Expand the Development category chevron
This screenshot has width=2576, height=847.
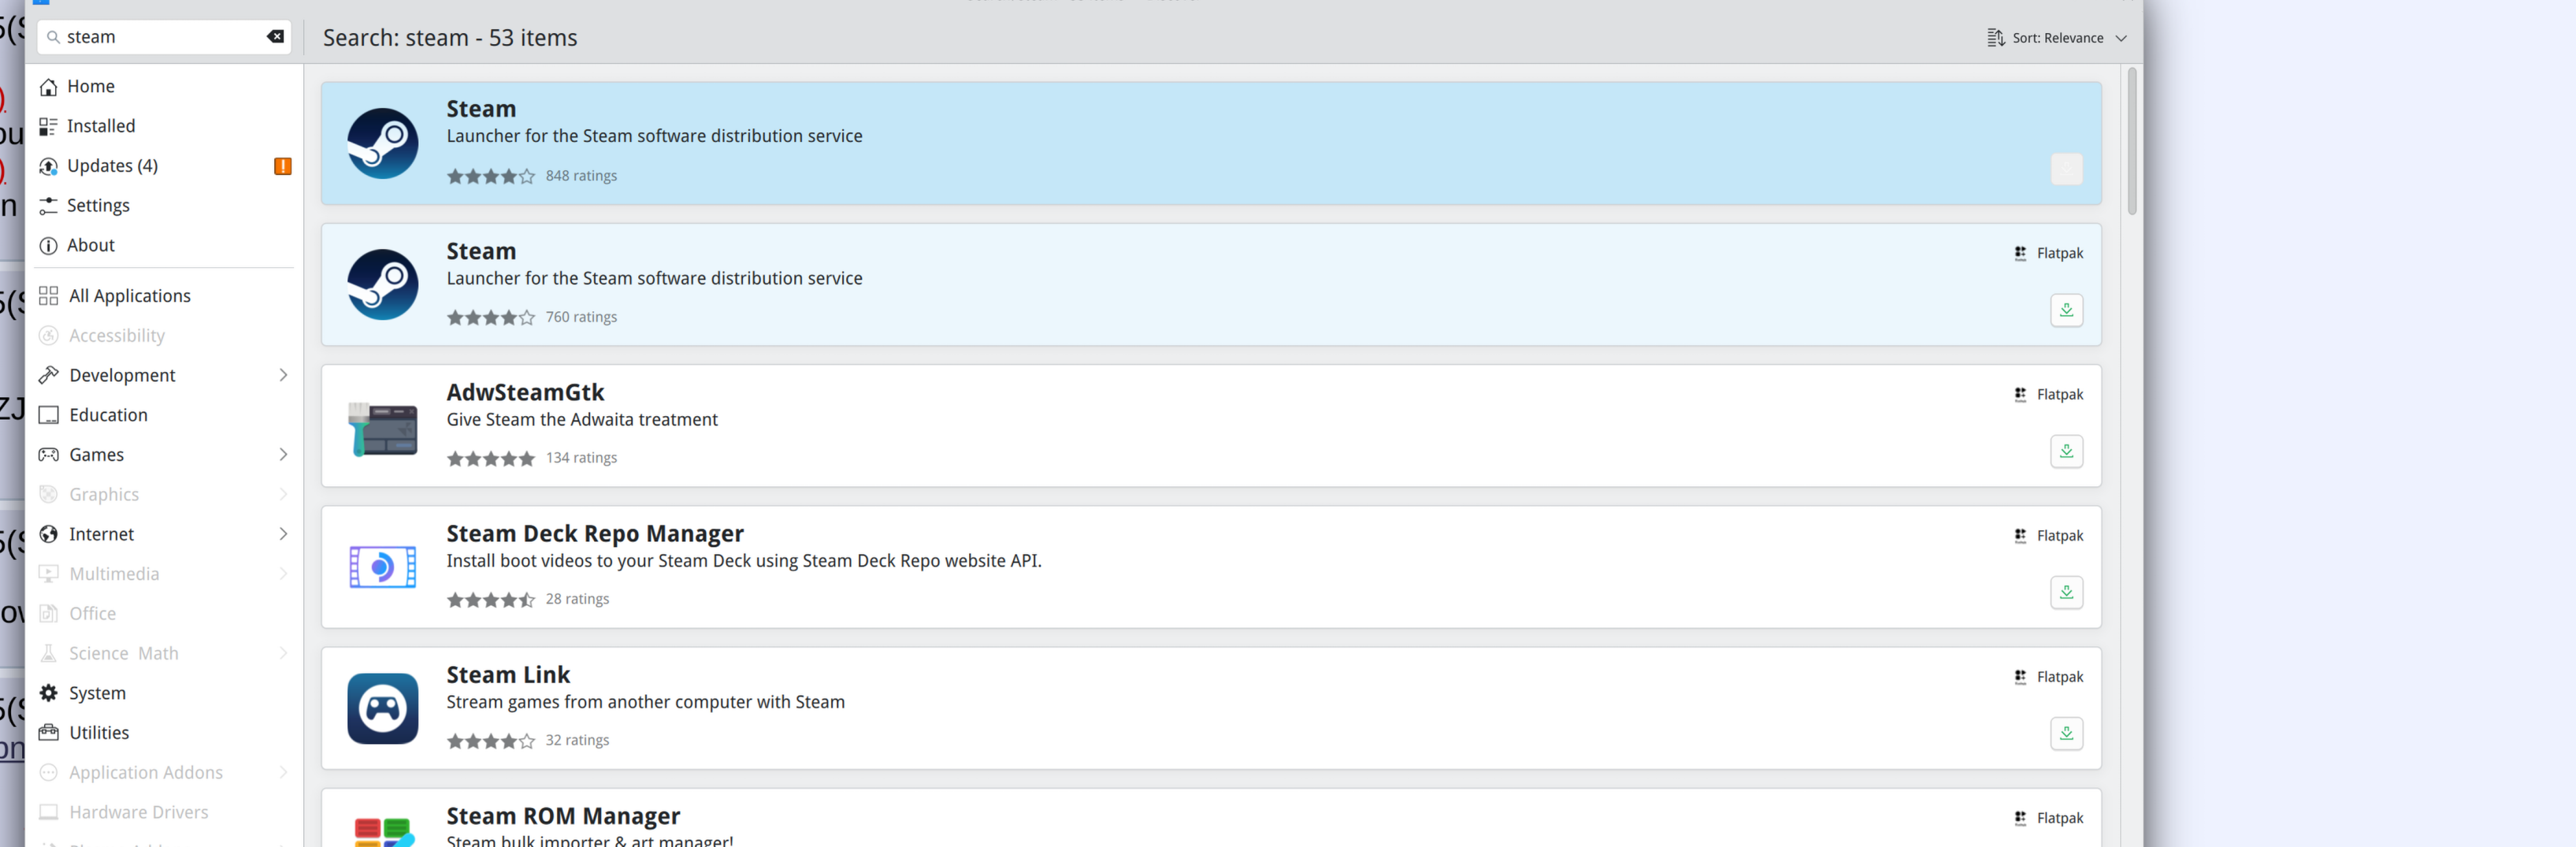(x=283, y=375)
